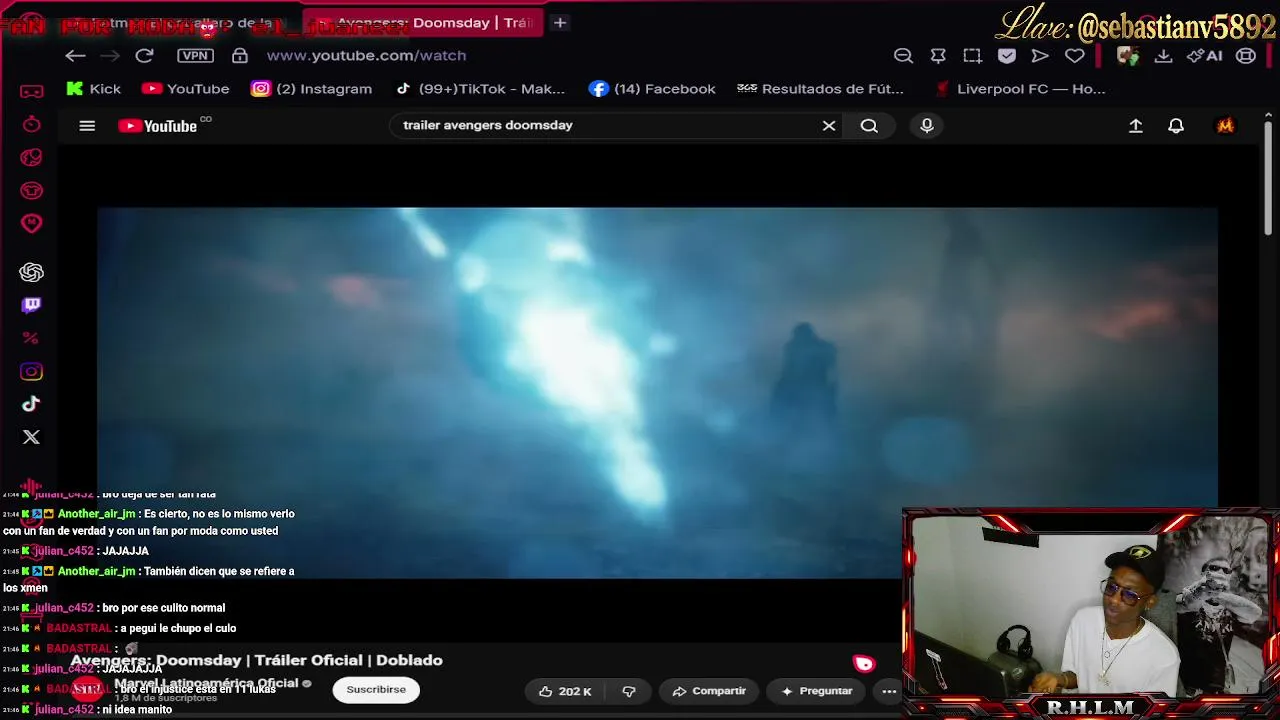The width and height of the screenshot is (1280, 720).
Task: Click the Avengers trailer video player
Action: coord(657,392)
